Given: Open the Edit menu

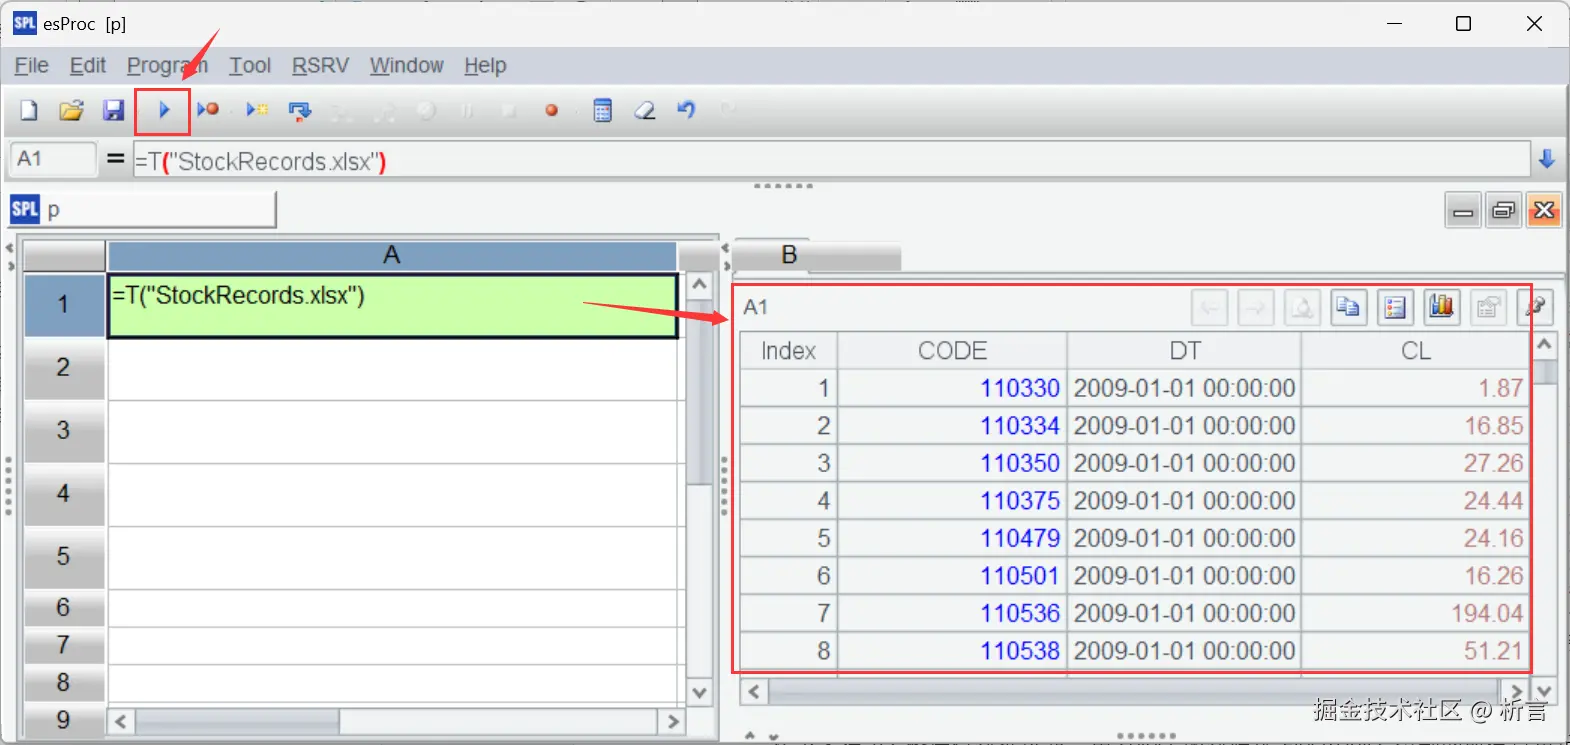Looking at the screenshot, I should point(88,66).
